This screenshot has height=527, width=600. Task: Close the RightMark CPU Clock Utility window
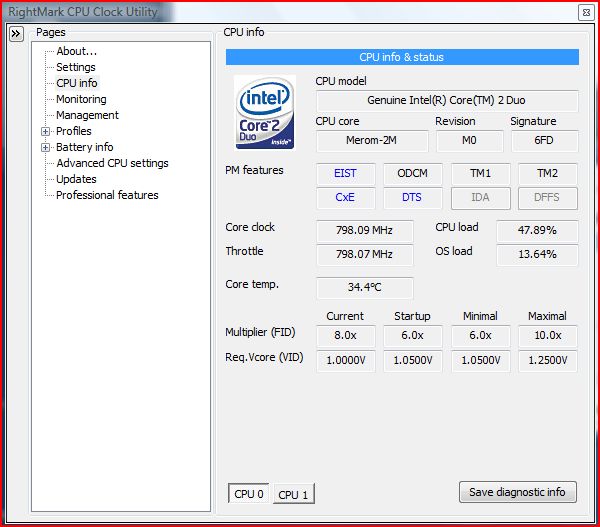(x=586, y=13)
